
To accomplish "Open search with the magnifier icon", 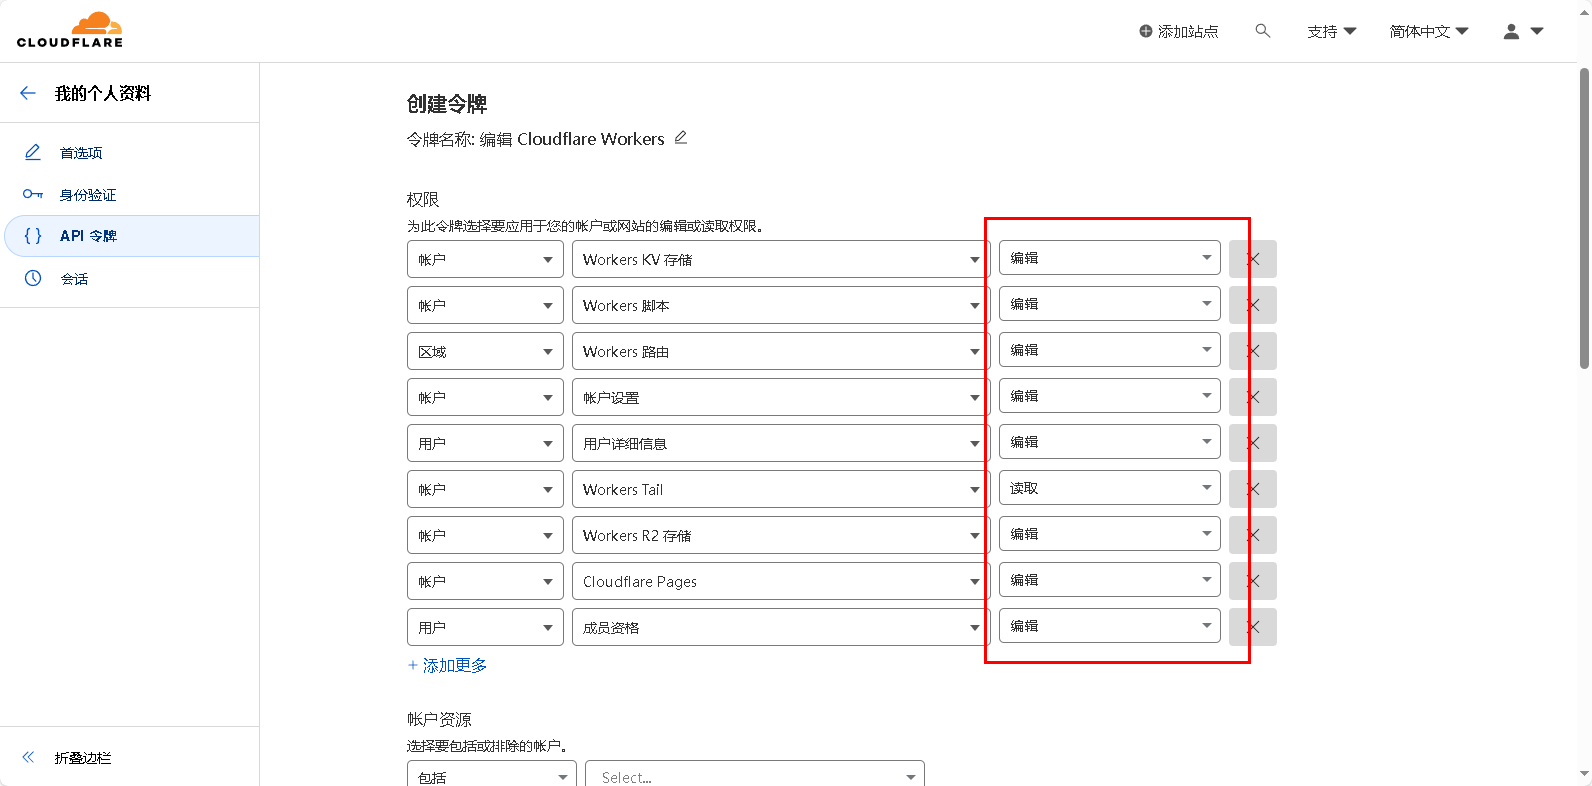I will click(x=1263, y=31).
